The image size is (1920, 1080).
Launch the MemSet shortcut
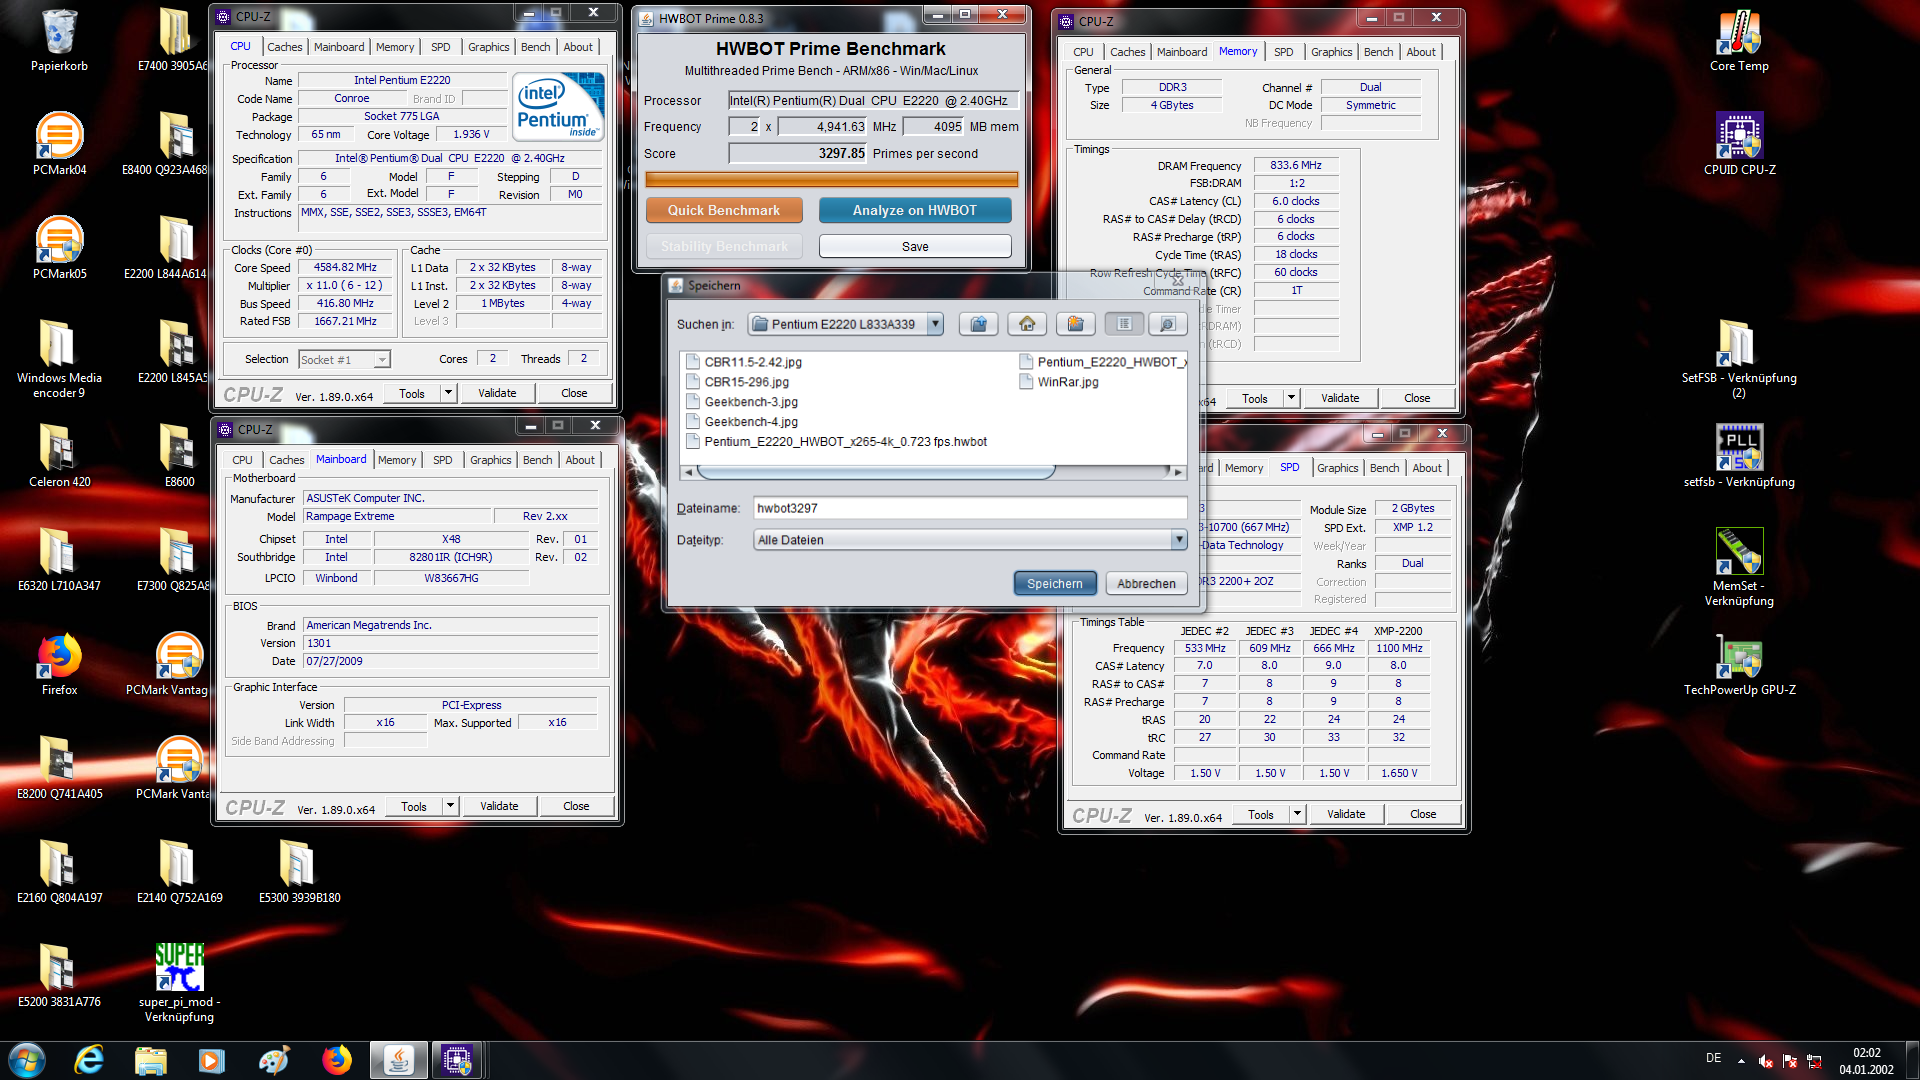click(1739, 567)
